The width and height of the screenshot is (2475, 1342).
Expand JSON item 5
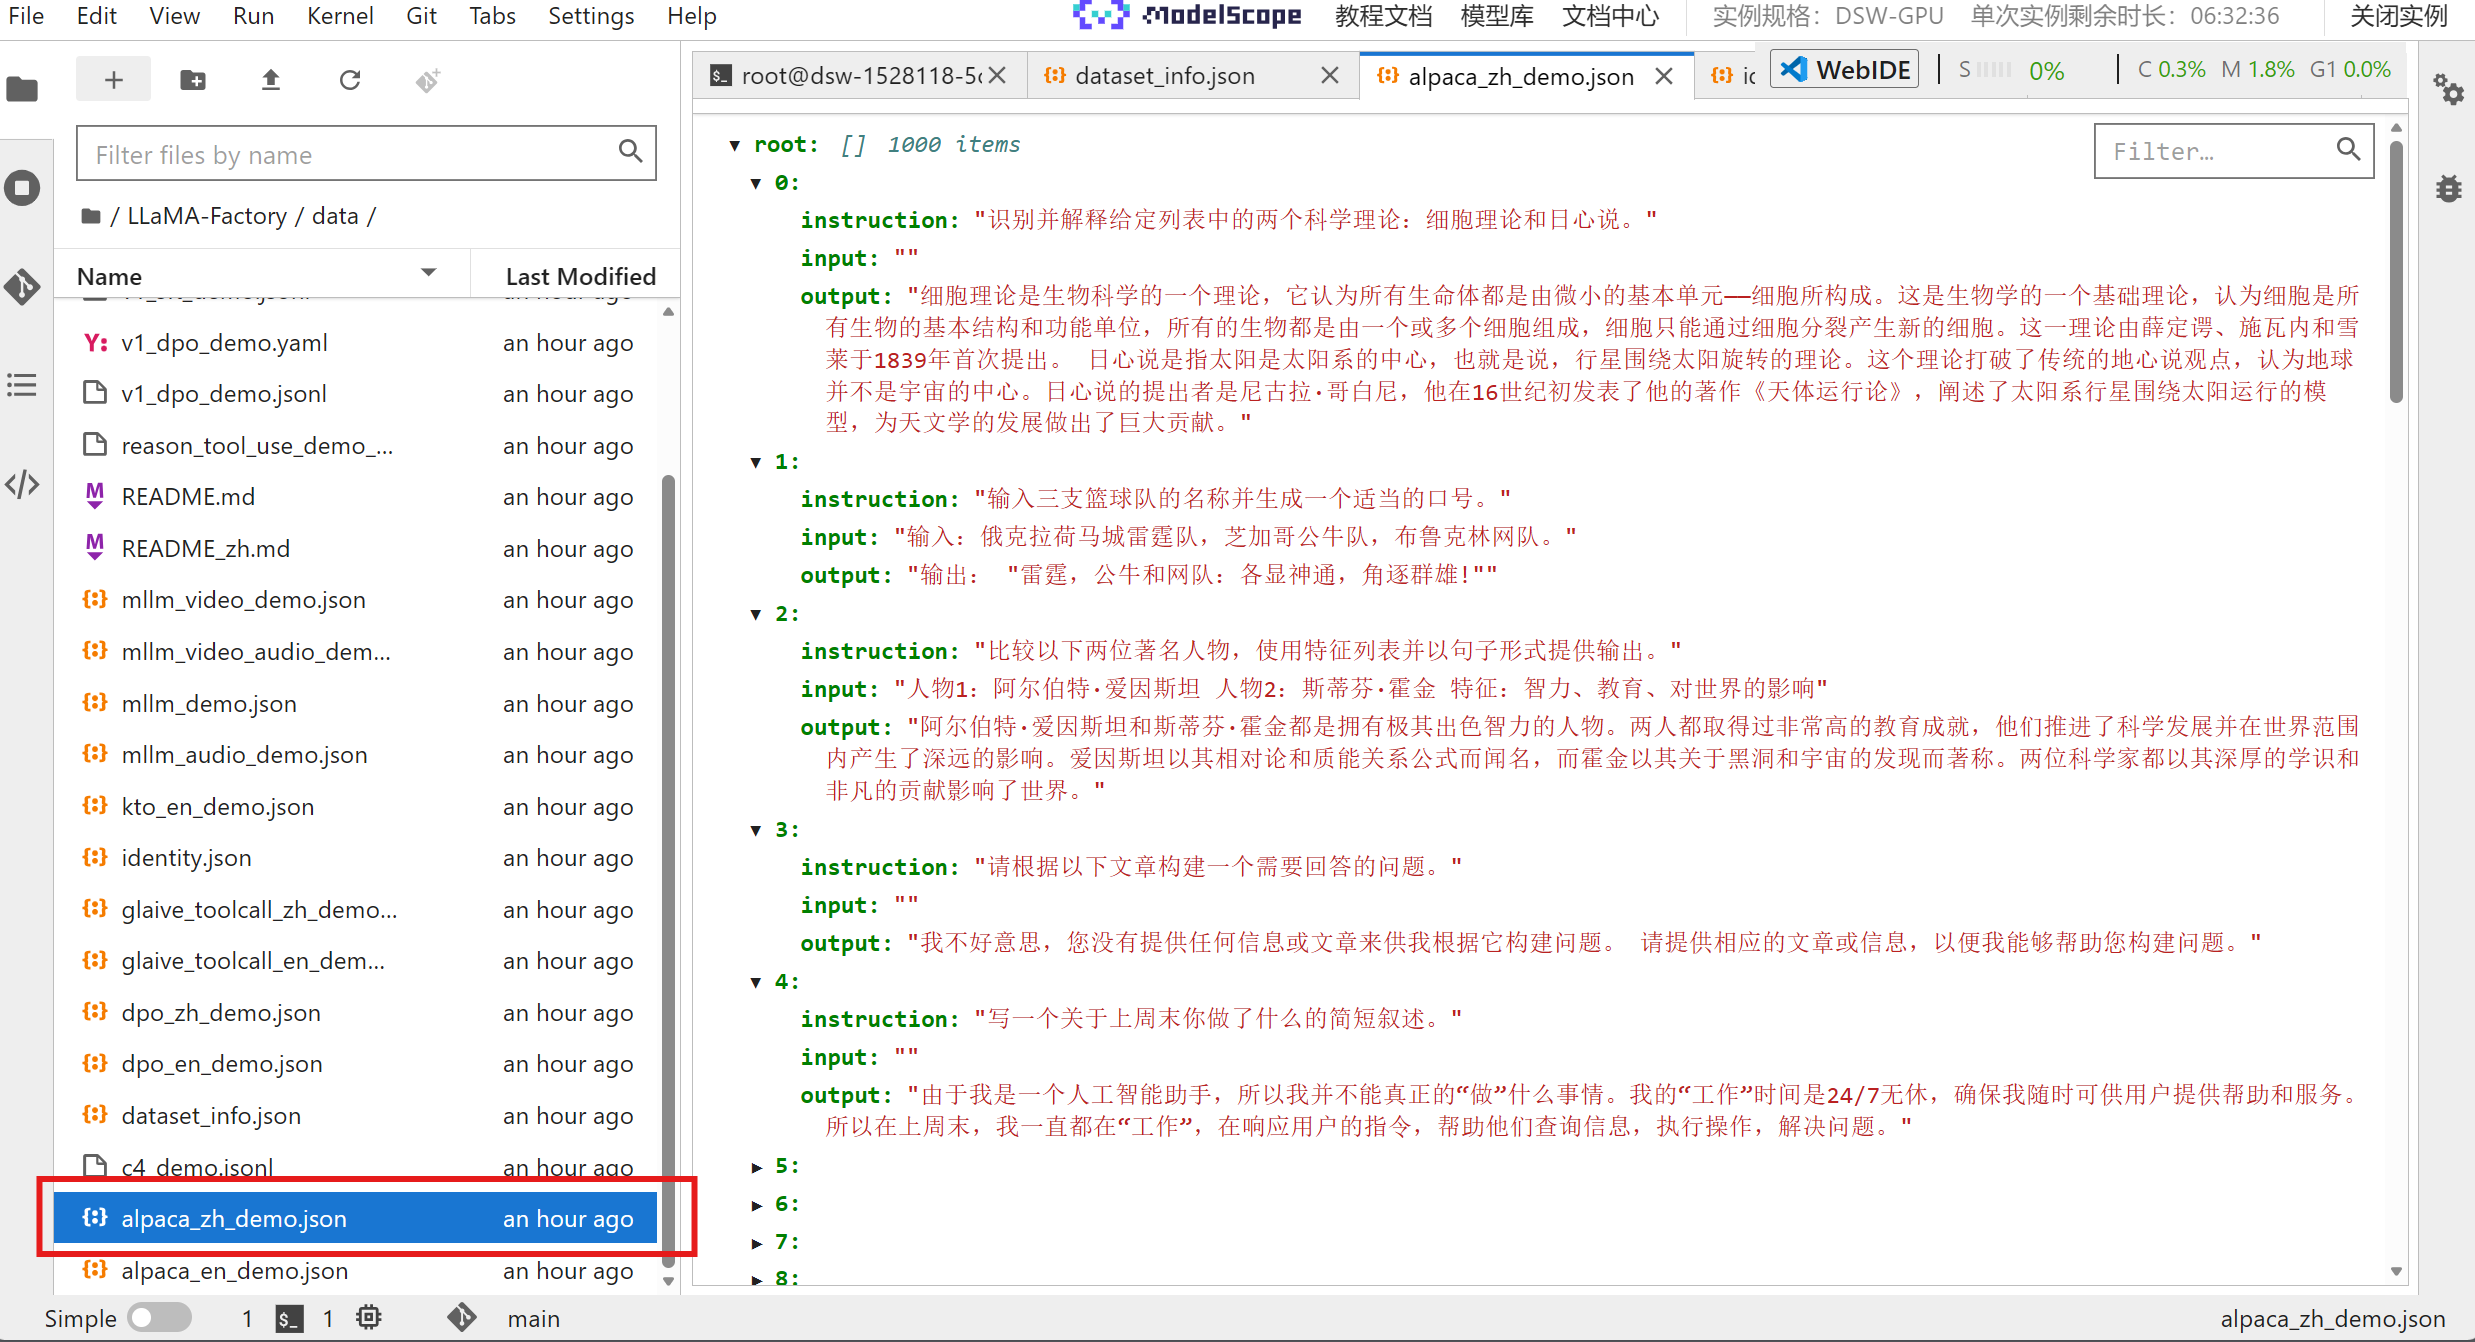coord(757,1167)
